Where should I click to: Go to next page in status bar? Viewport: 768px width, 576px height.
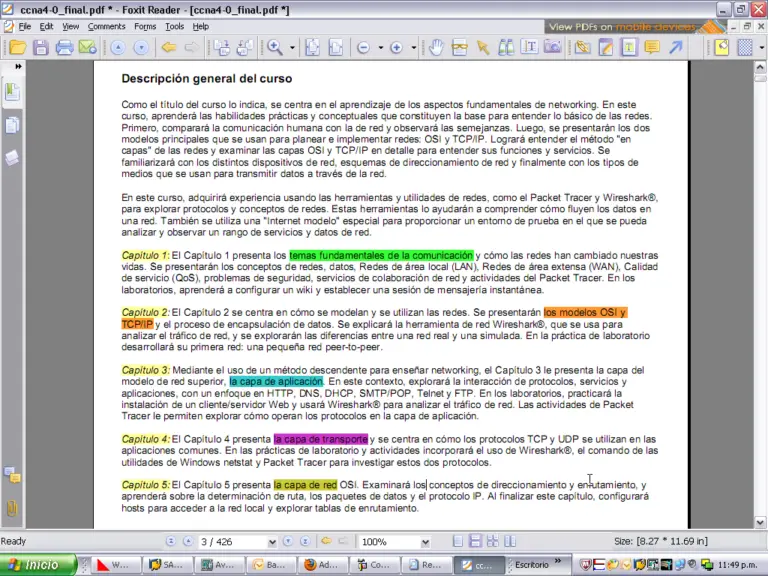pyautogui.click(x=288, y=541)
